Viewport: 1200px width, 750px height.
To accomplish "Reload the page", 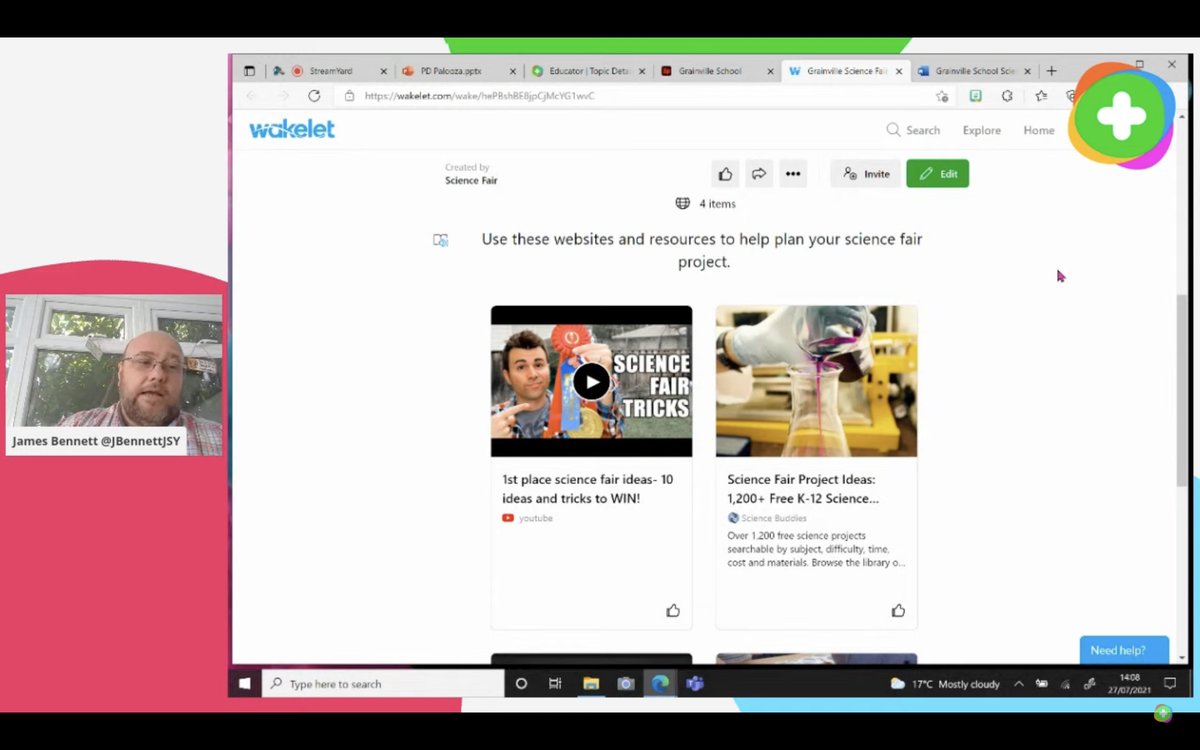I will click(x=314, y=96).
